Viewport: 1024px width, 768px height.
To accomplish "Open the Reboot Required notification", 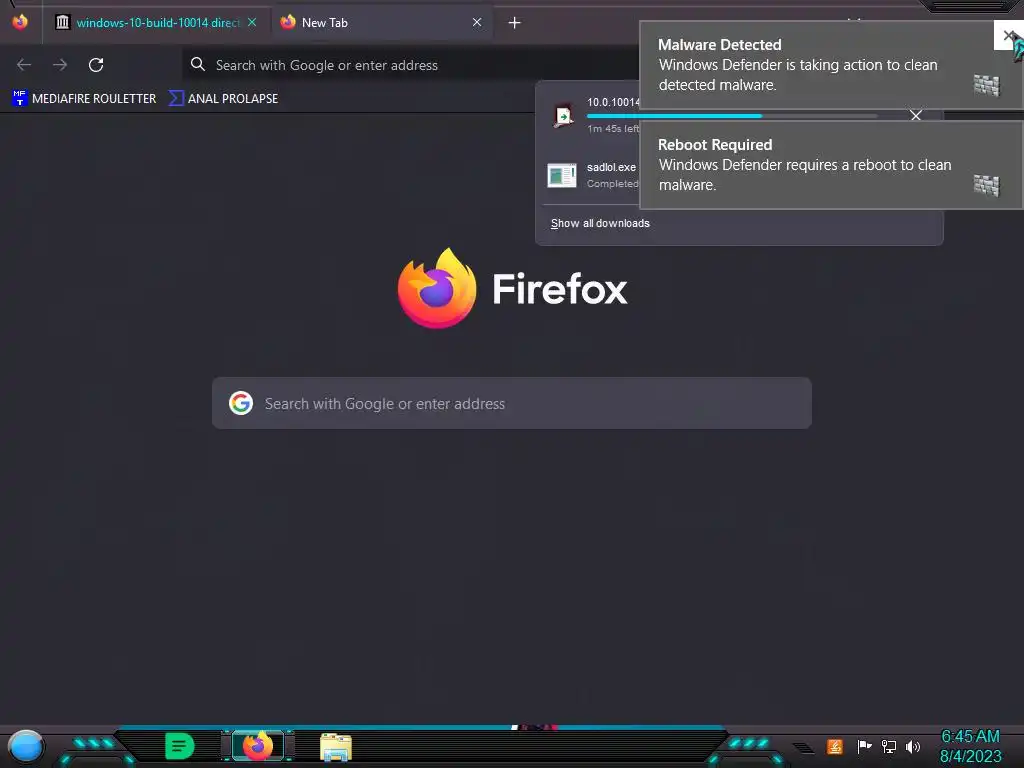I will (831, 165).
